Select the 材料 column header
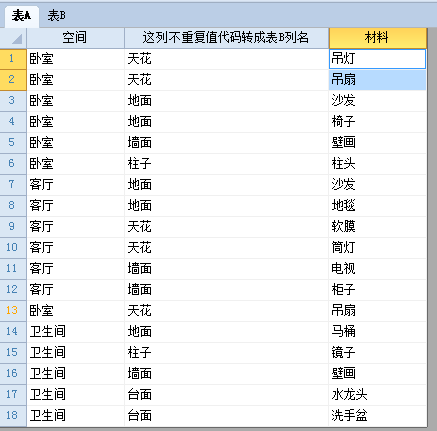437x431 pixels. (x=377, y=38)
